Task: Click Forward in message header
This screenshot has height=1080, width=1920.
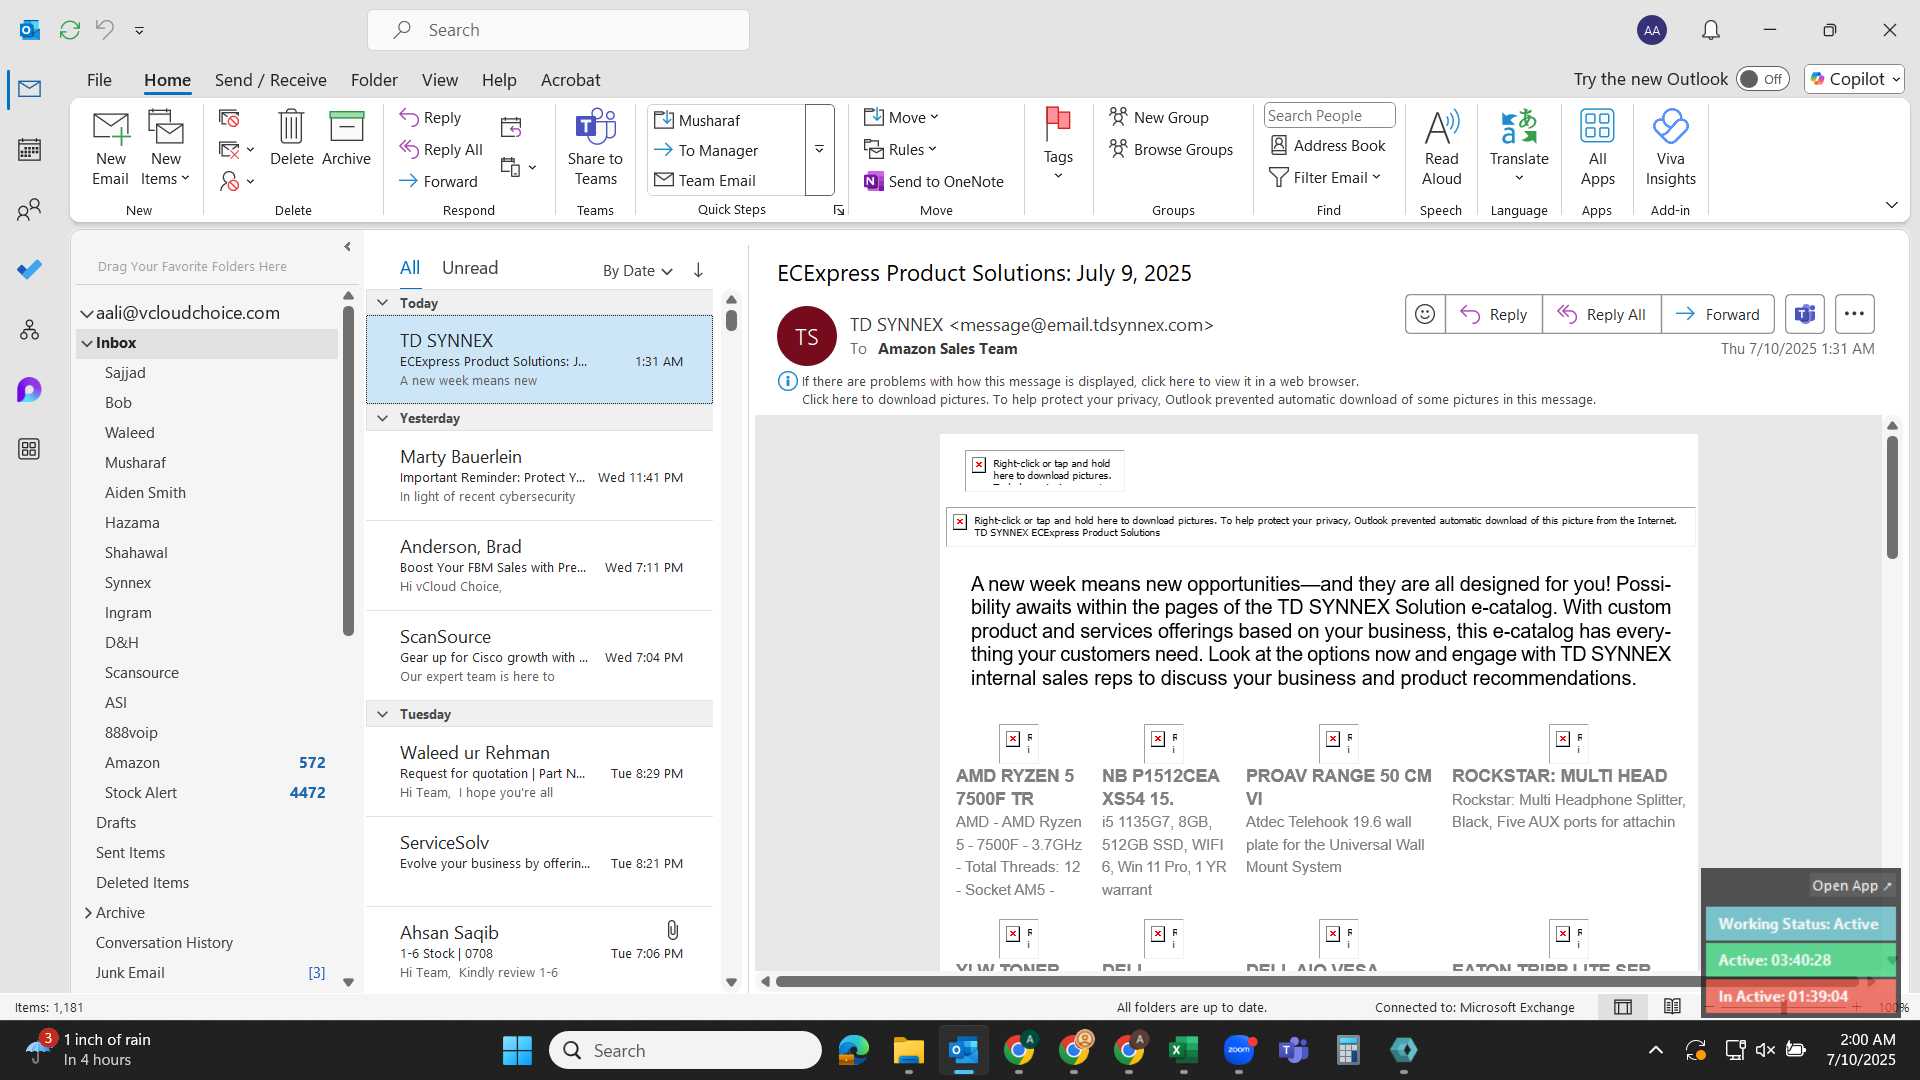Action: (1717, 314)
